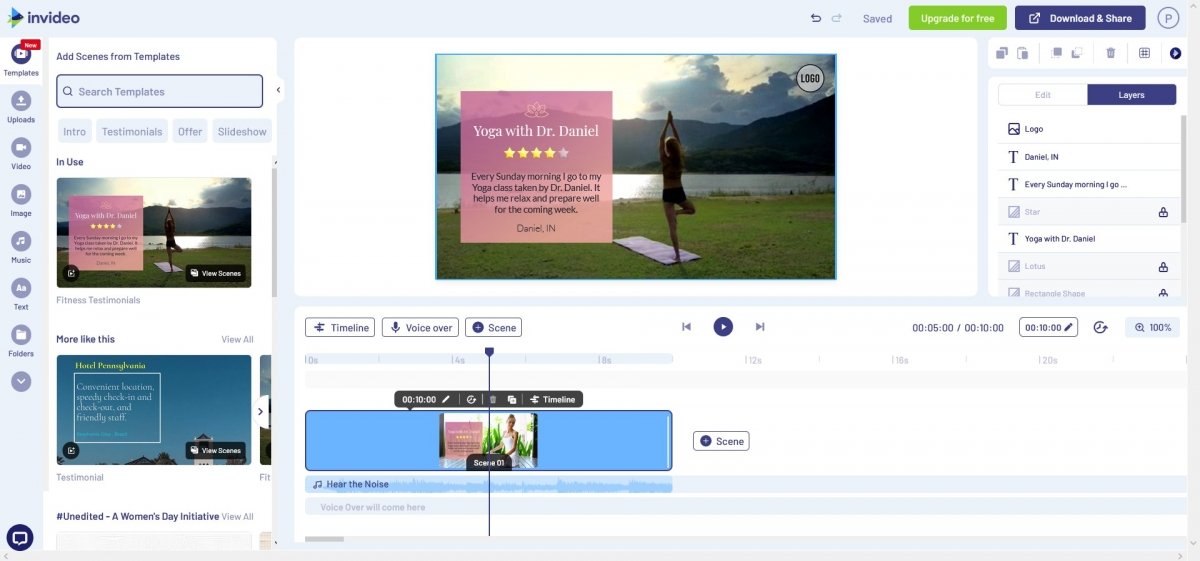Undo the last action
1200x561 pixels.
pos(815,18)
